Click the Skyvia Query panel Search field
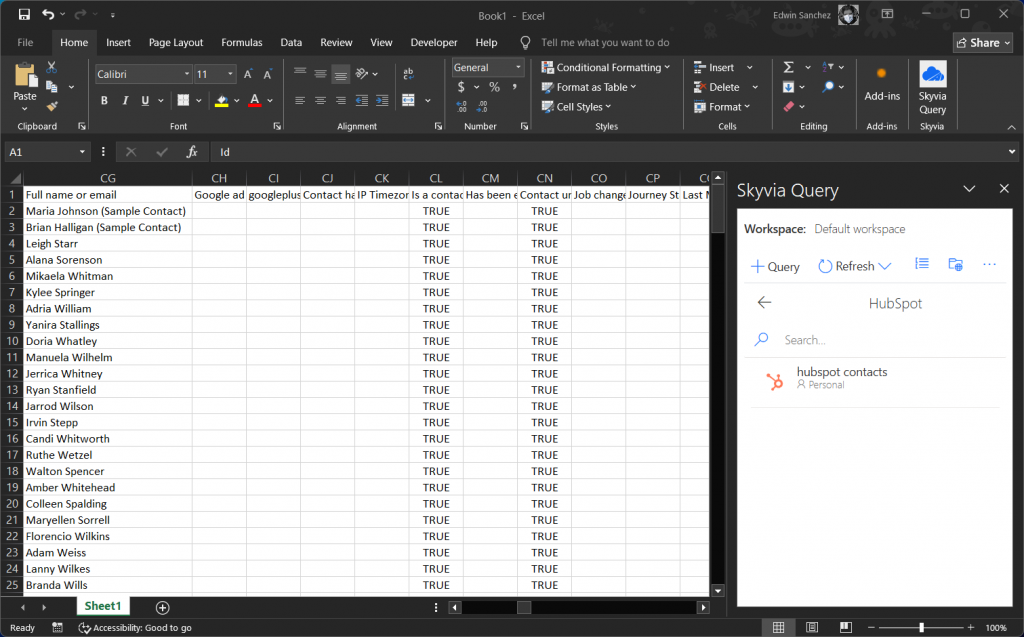This screenshot has width=1024, height=637. point(875,340)
